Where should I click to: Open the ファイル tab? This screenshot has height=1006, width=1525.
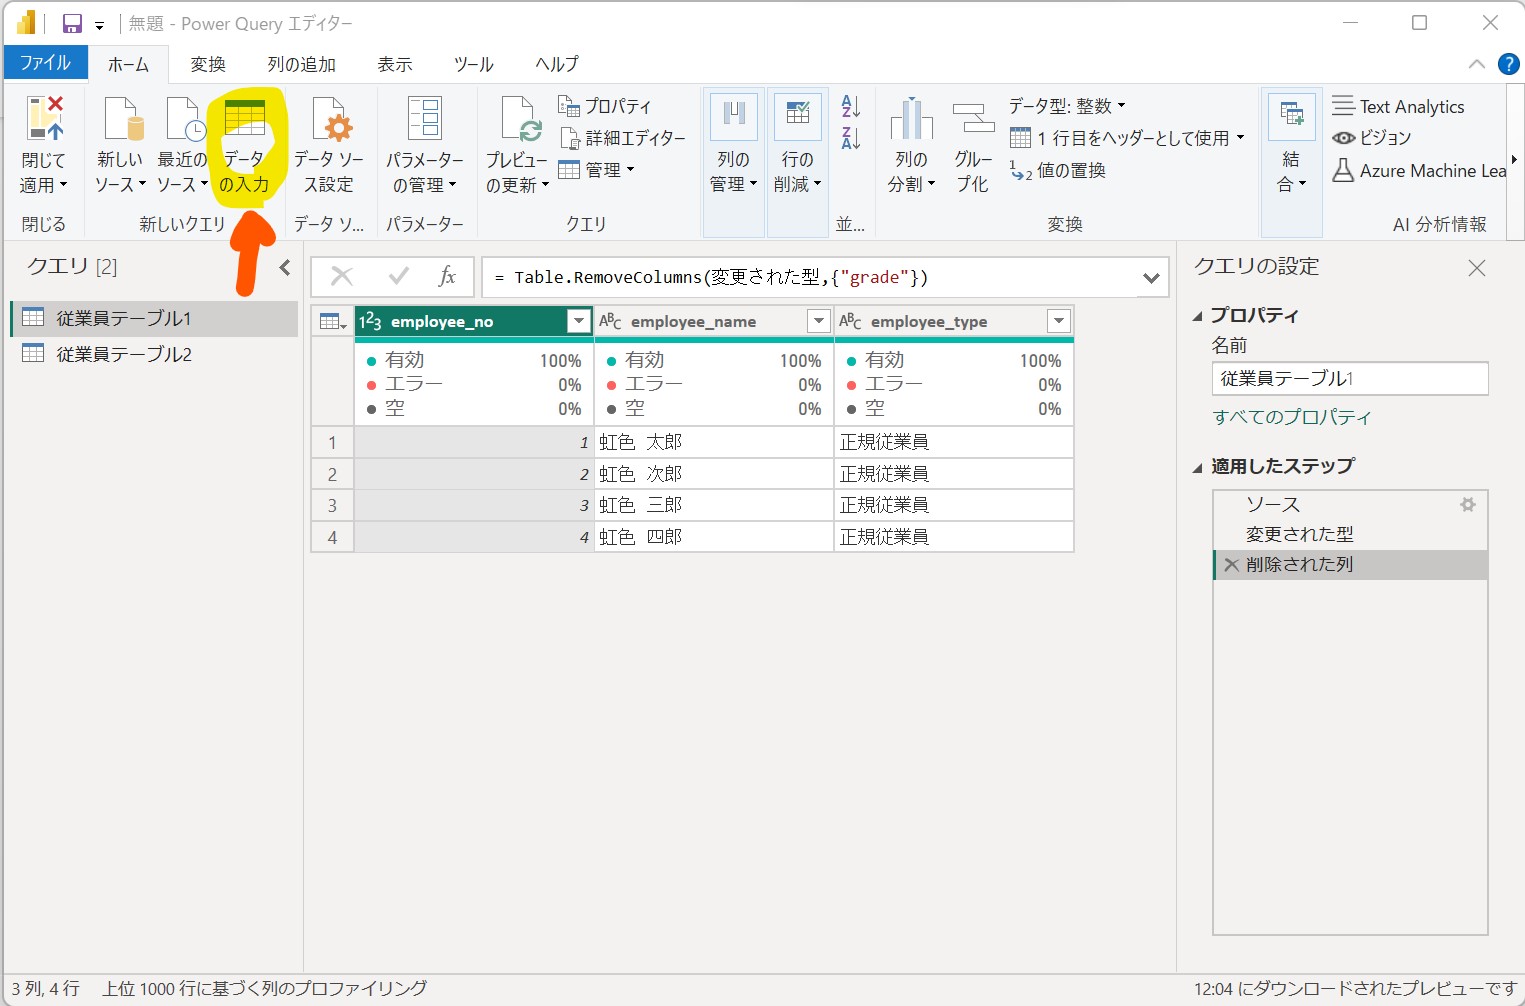point(45,63)
